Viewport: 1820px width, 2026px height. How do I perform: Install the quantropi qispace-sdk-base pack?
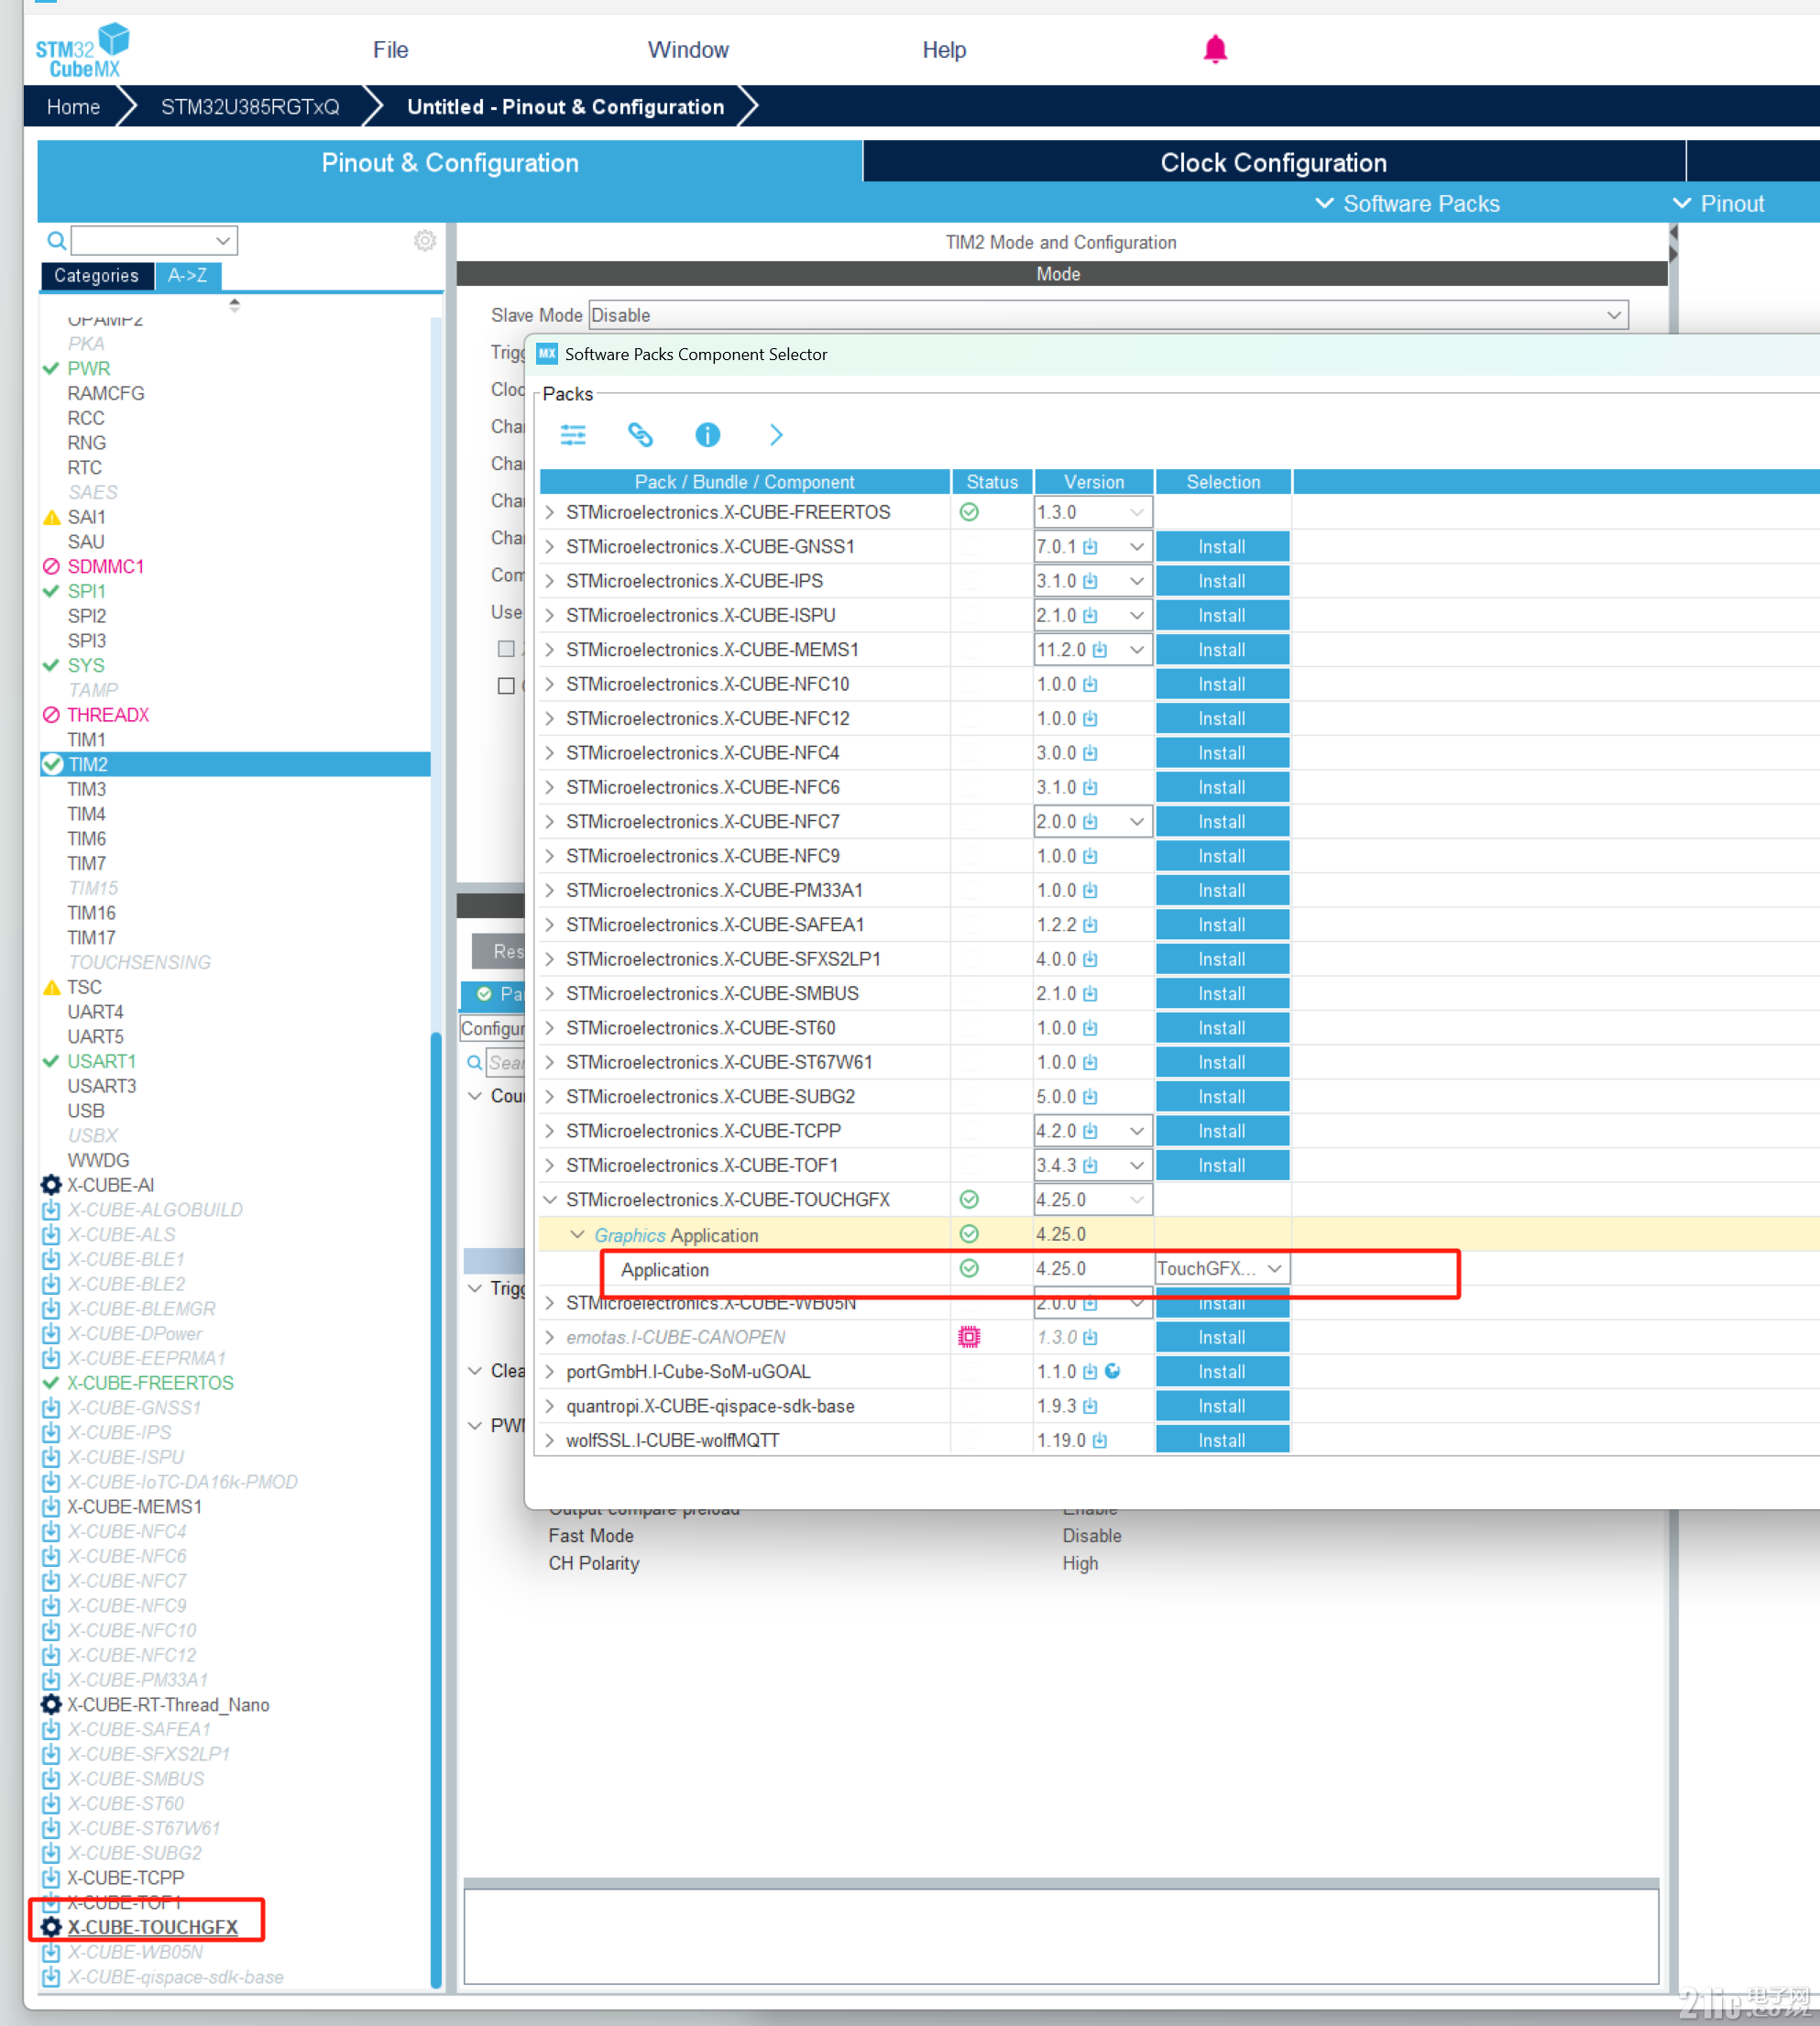(1222, 1406)
